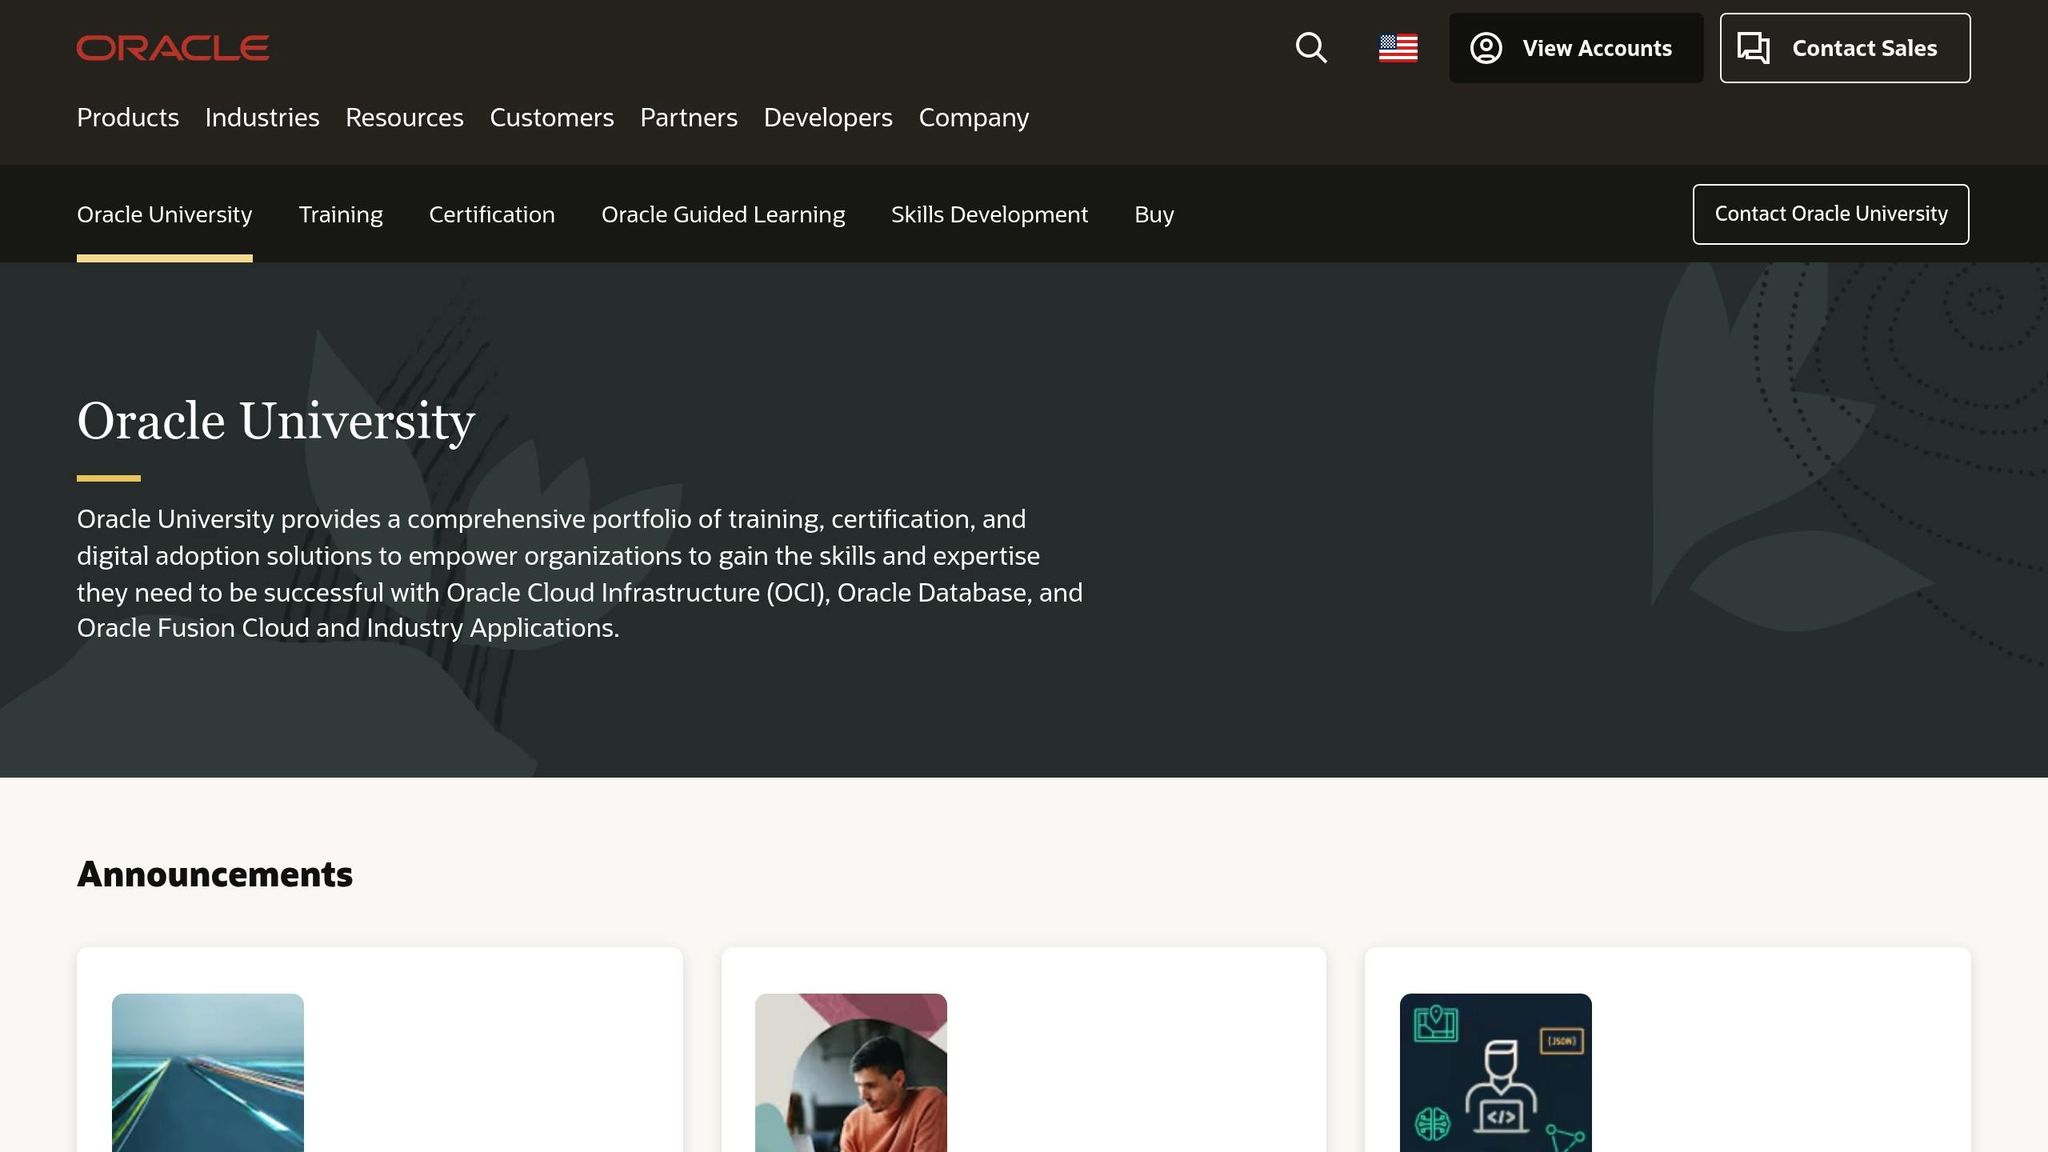Viewport: 2048px width, 1152px height.
Task: Open Oracle Guided Learning tab
Action: pos(723,215)
